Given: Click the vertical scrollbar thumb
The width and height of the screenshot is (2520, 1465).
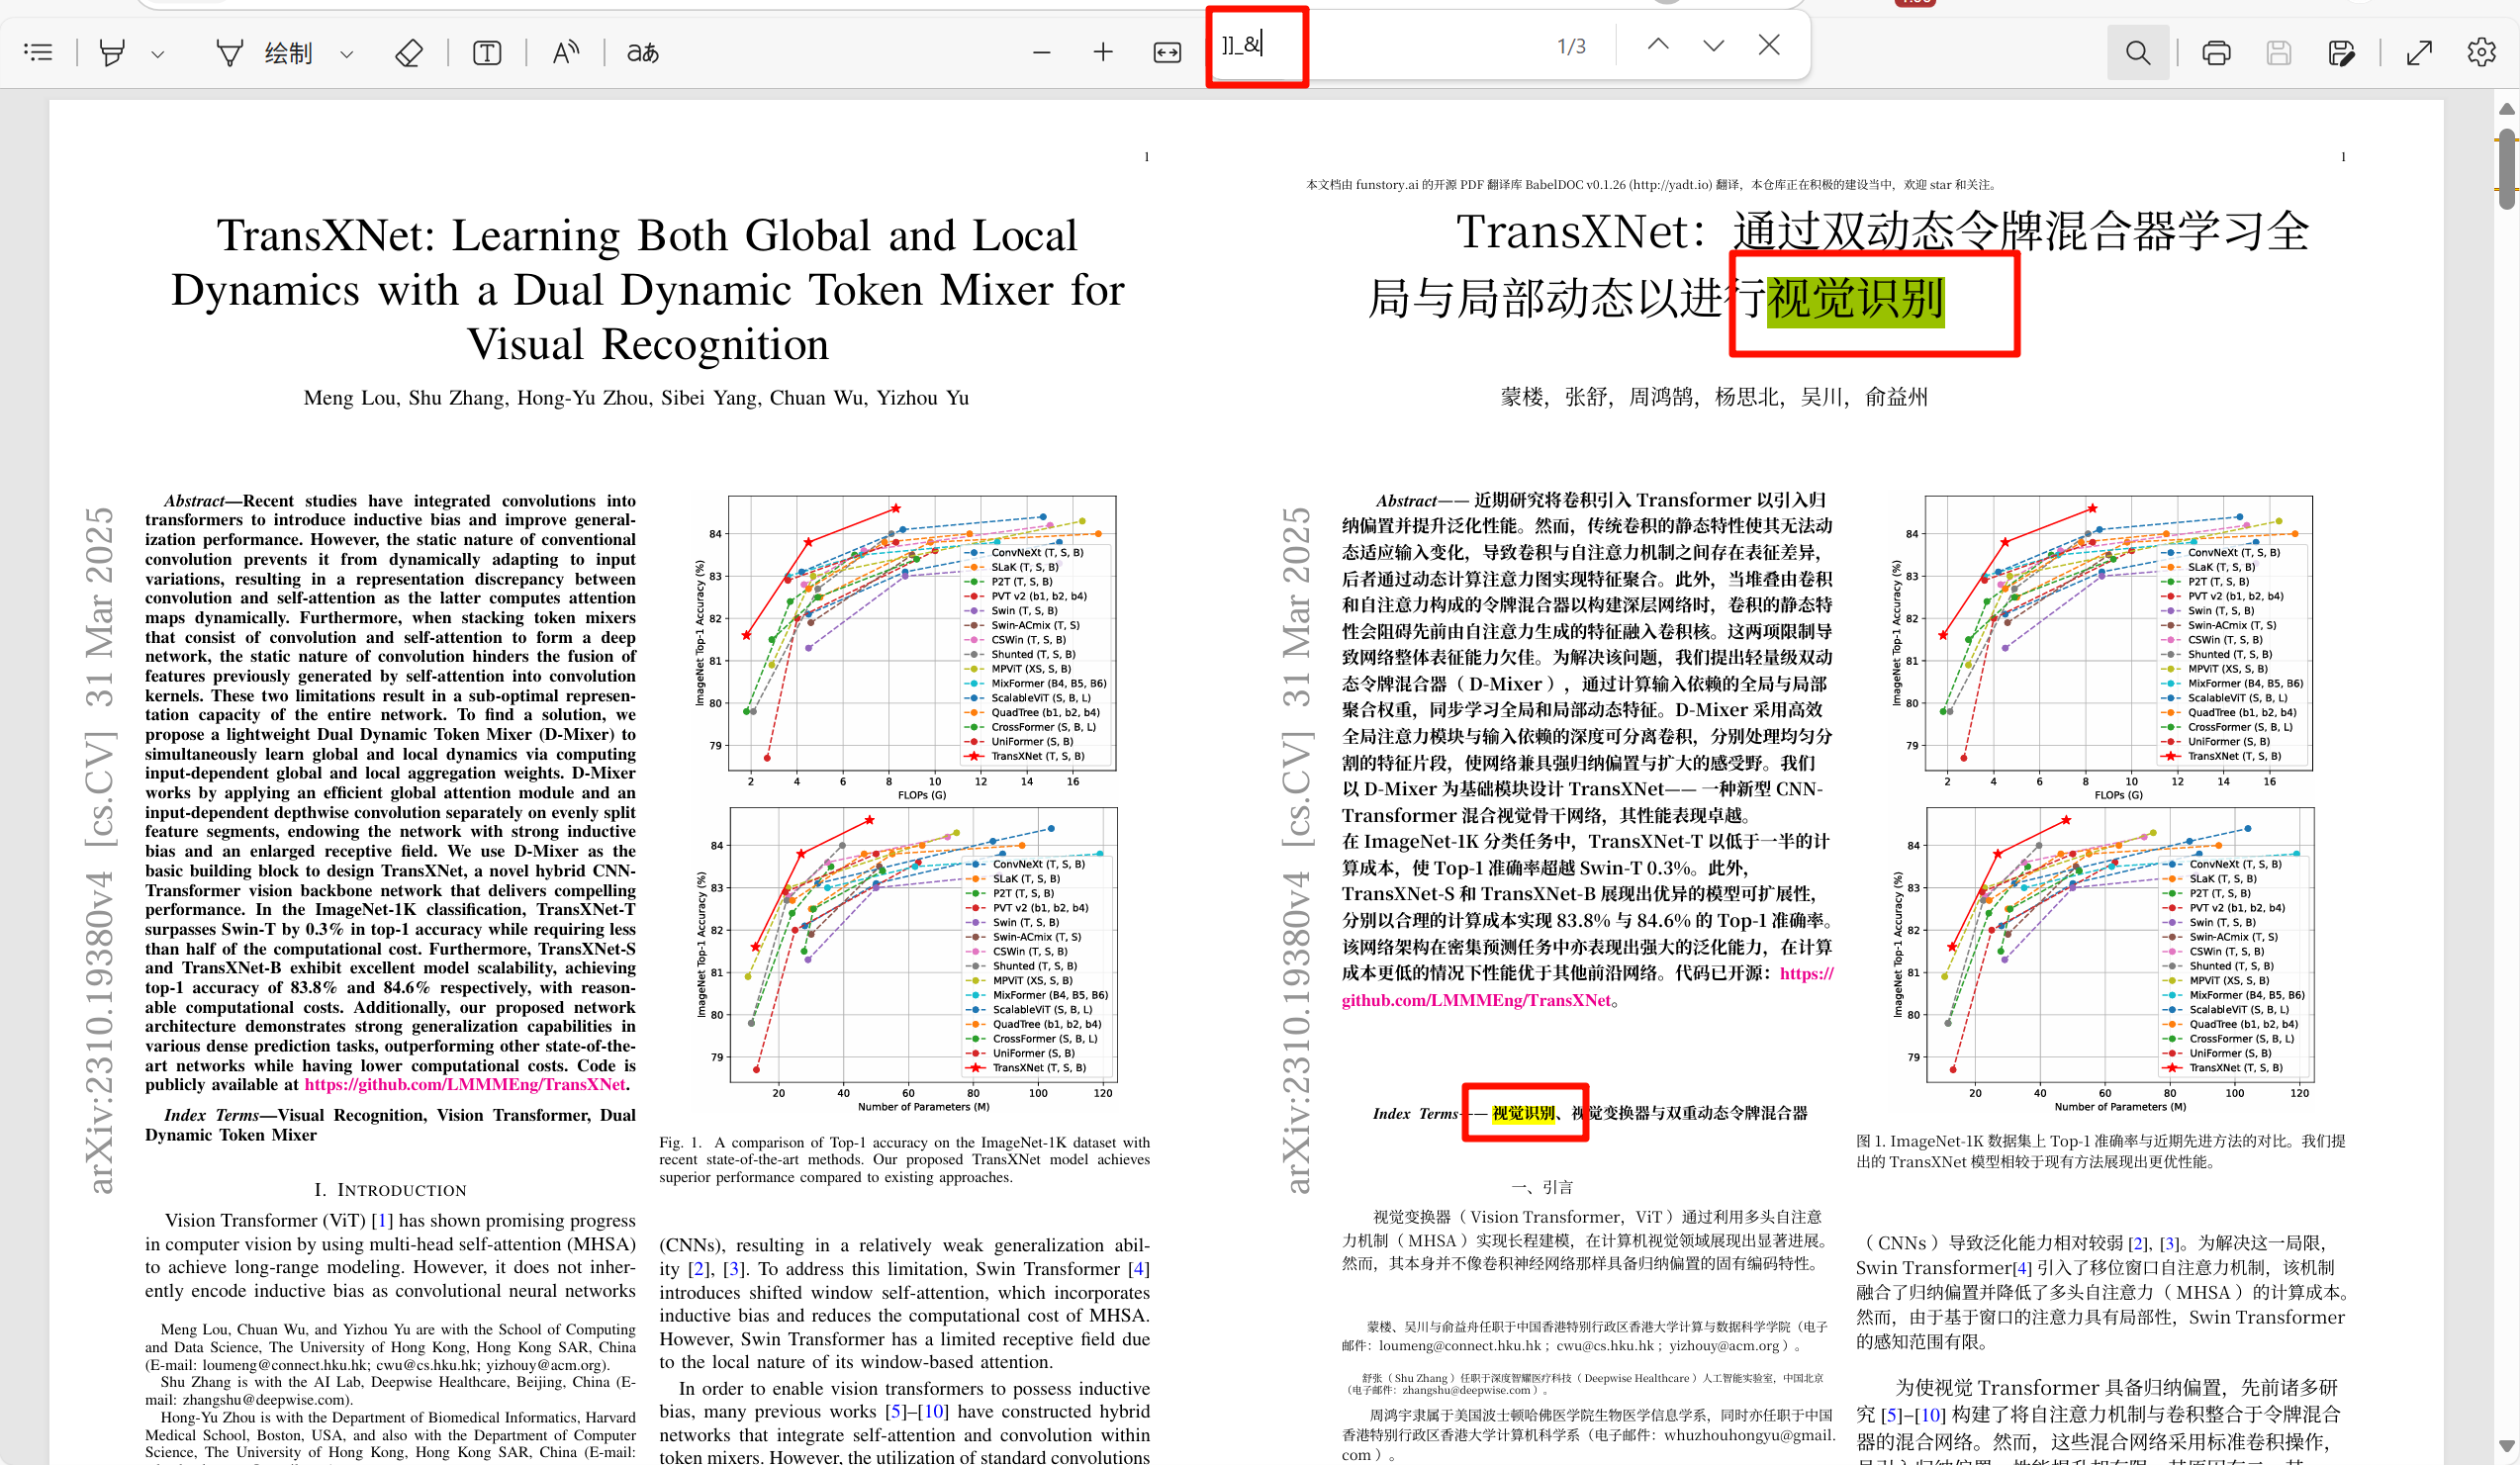Looking at the screenshot, I should coord(2507,170).
